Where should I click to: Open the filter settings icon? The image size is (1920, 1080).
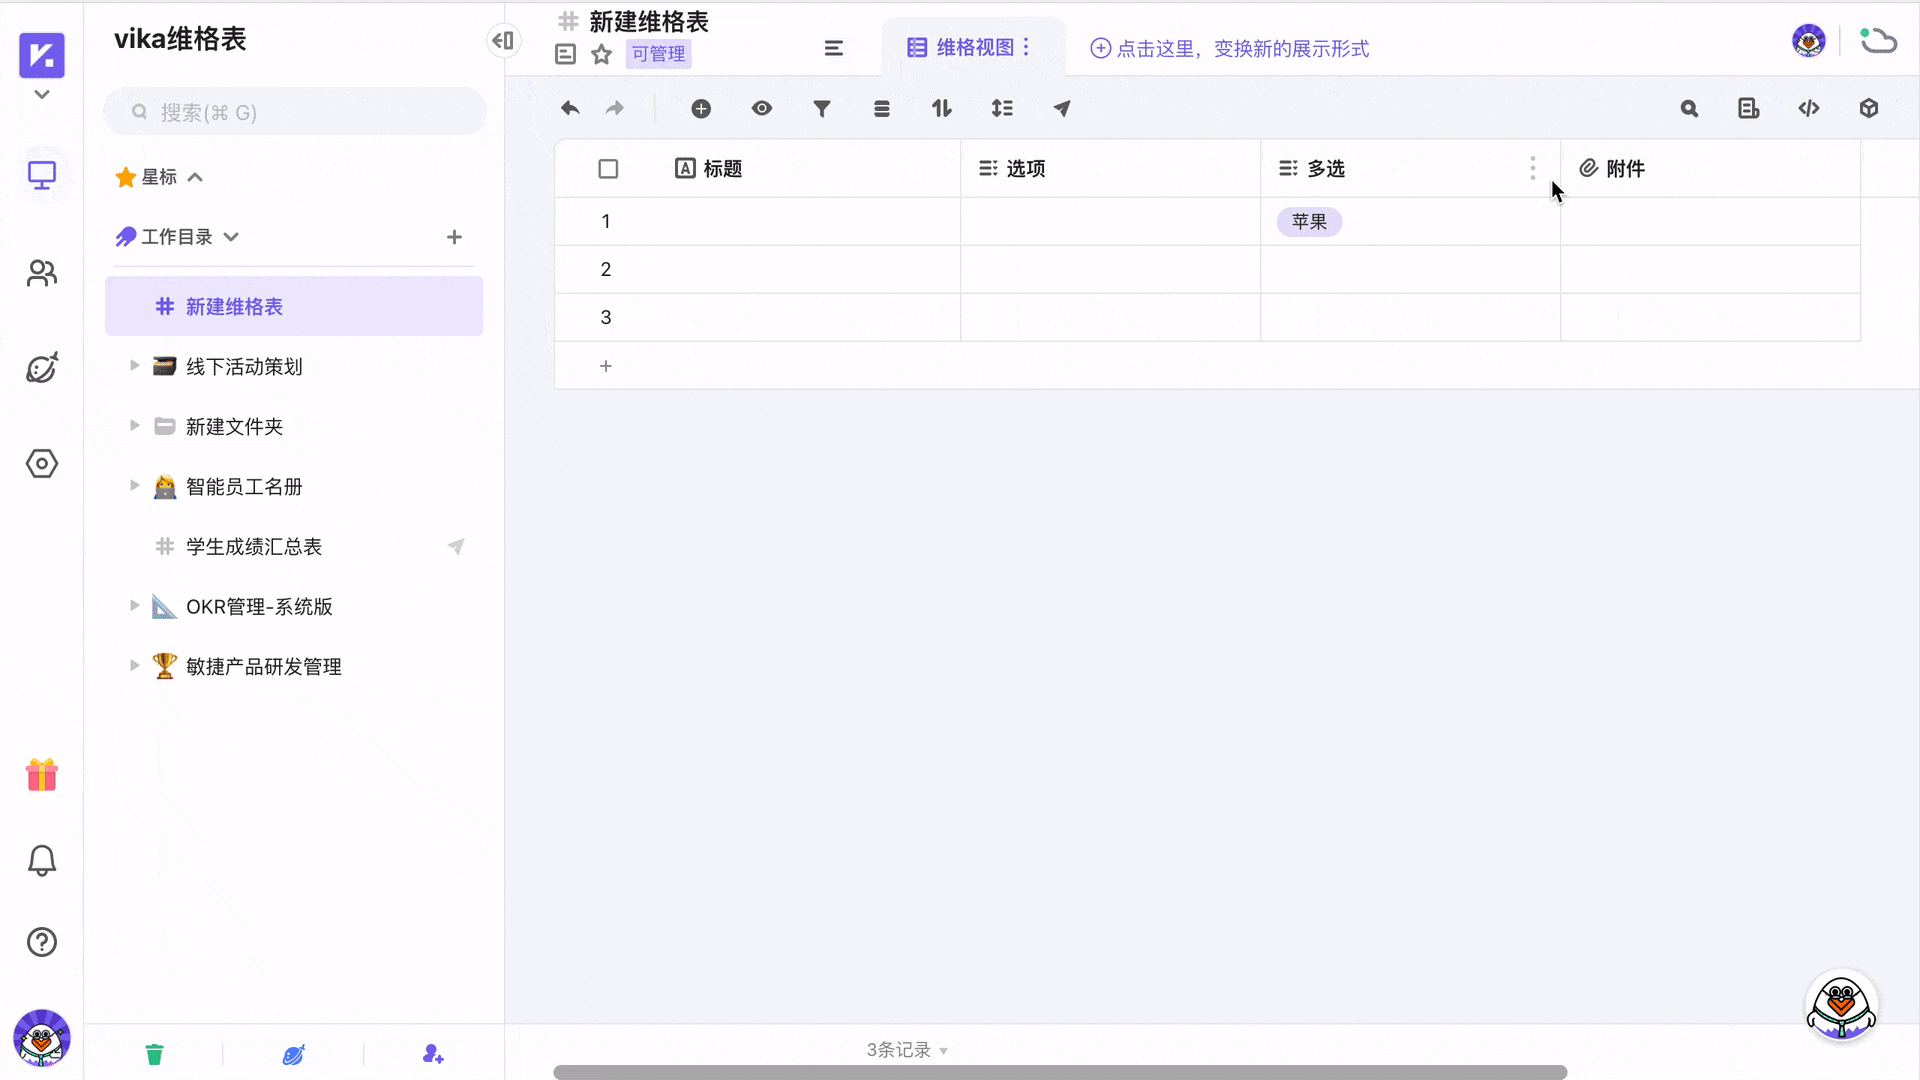pos(822,108)
